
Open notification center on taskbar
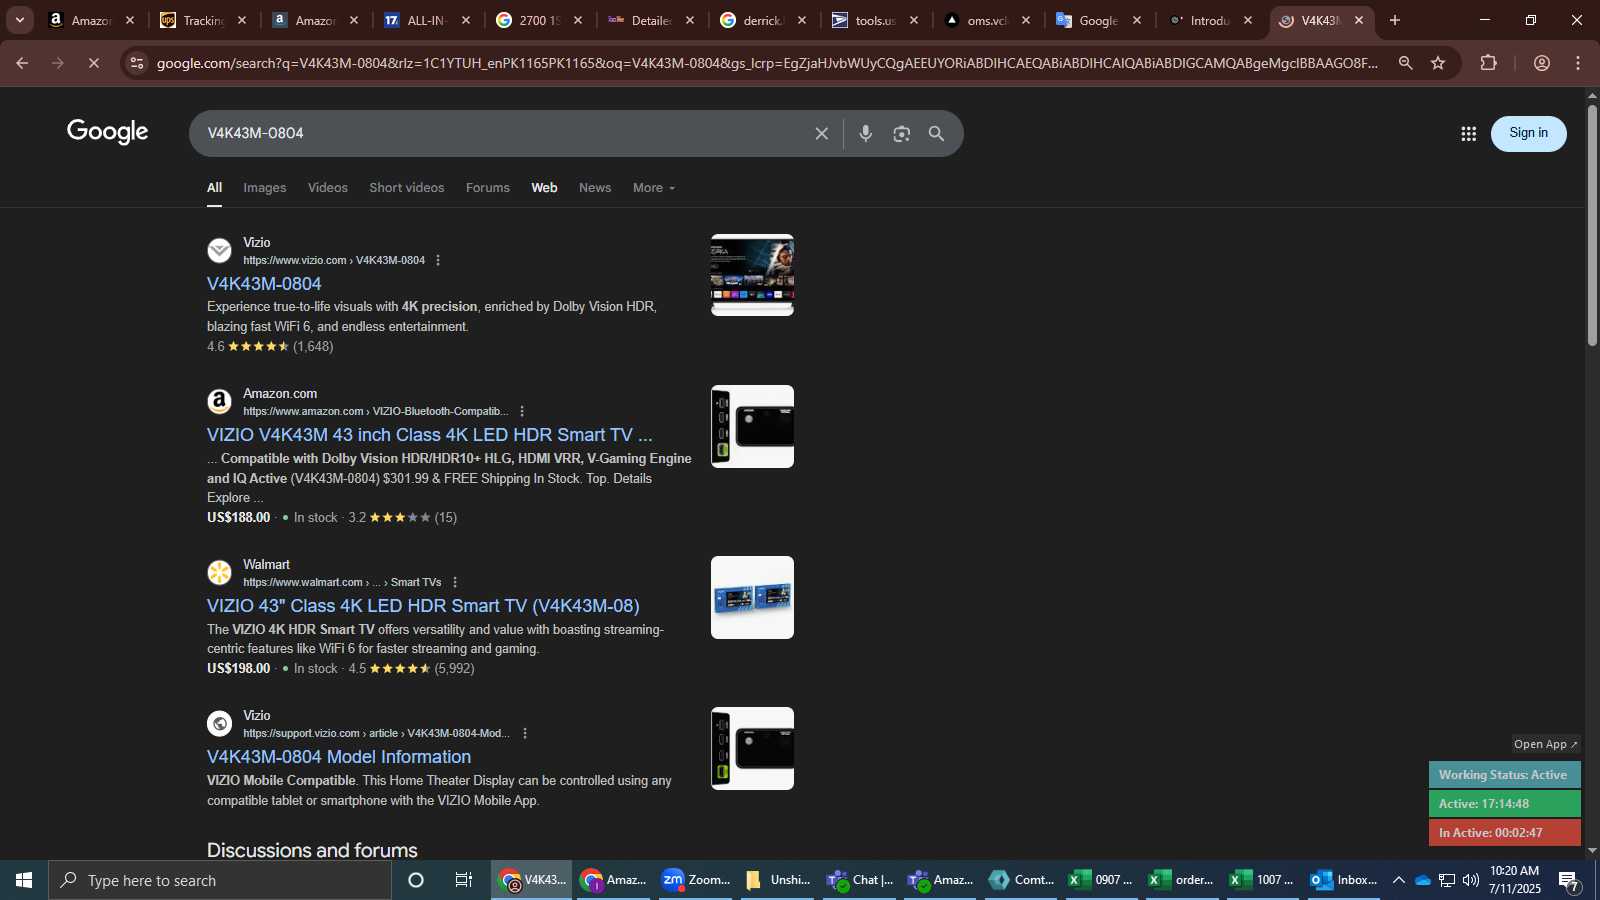[1569, 880]
